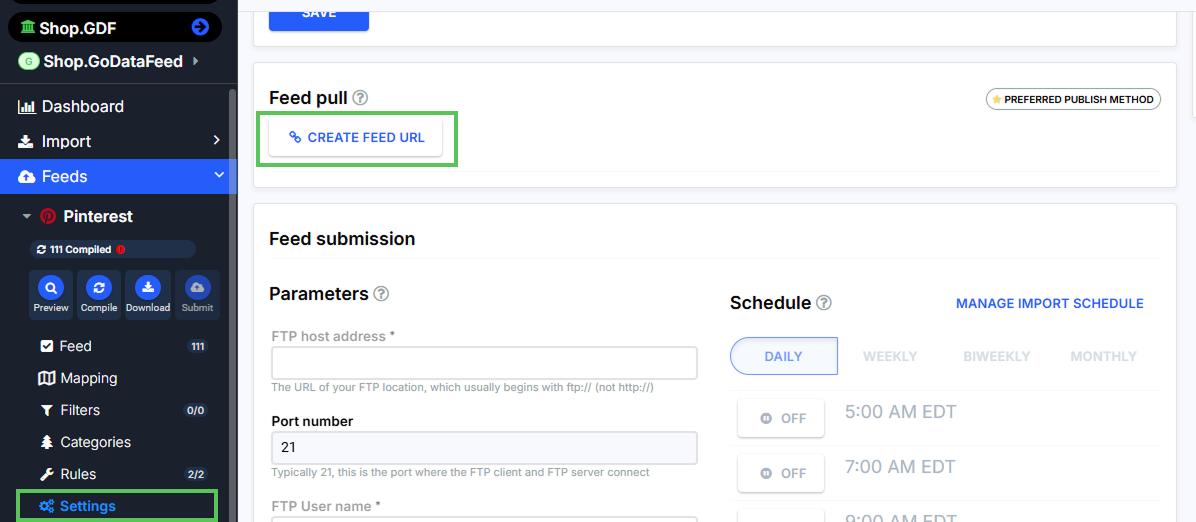
Task: Click the Download feed icon
Action: coord(147,288)
